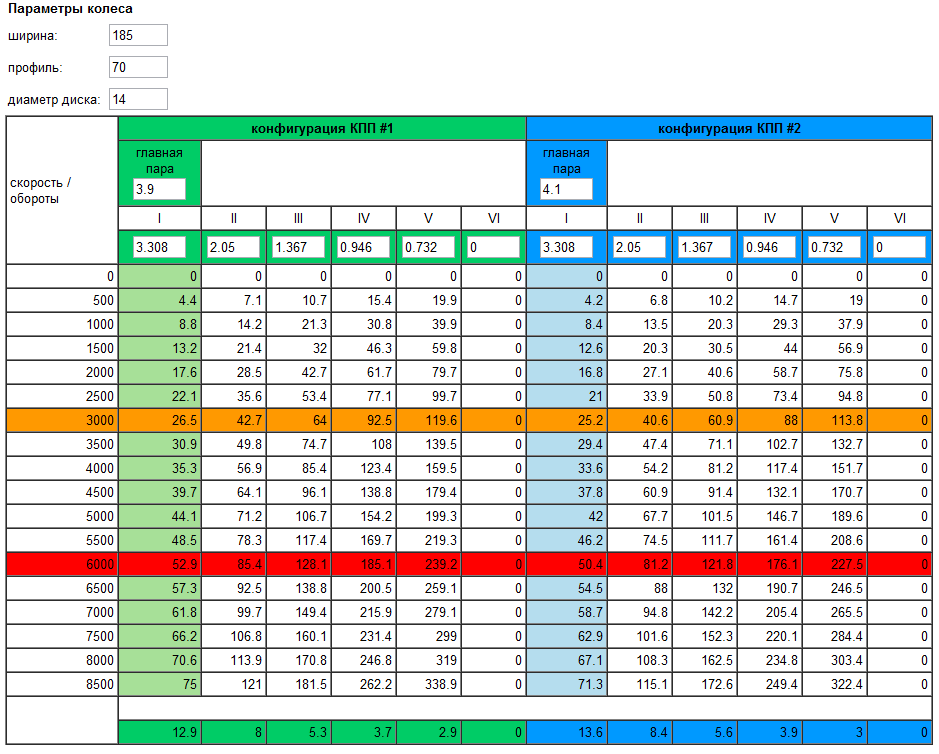
Task: Click gear III ratio 1.367 in КПП #2
Action: (x=705, y=247)
